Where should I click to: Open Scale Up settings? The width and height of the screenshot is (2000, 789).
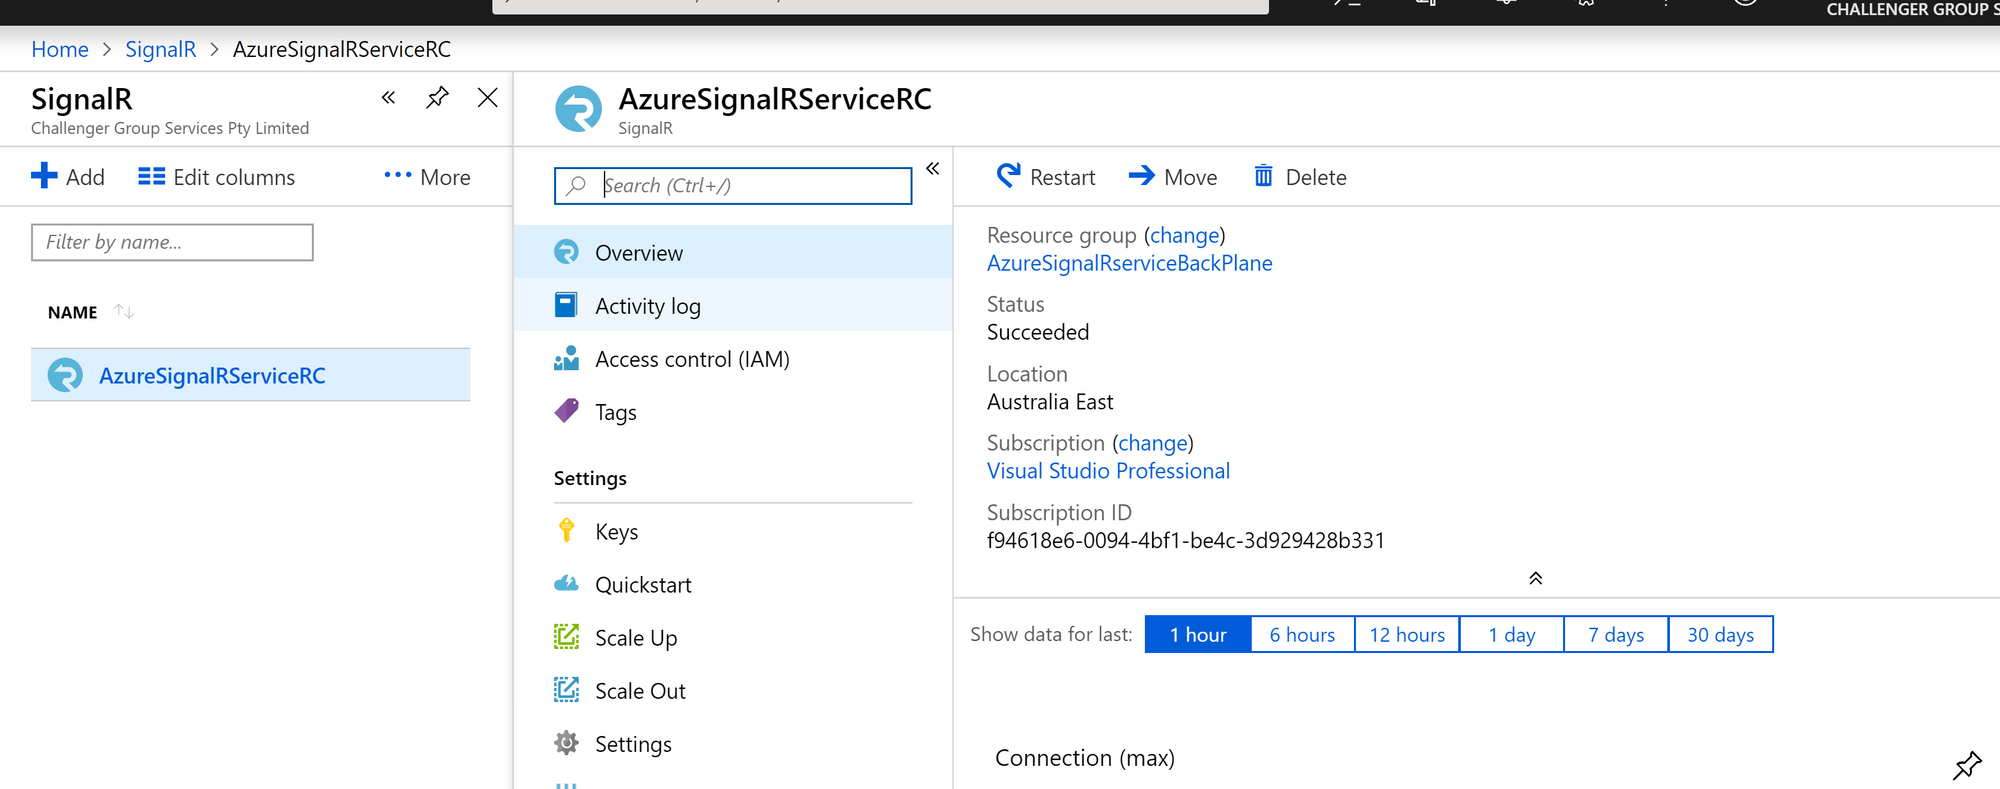(733, 637)
